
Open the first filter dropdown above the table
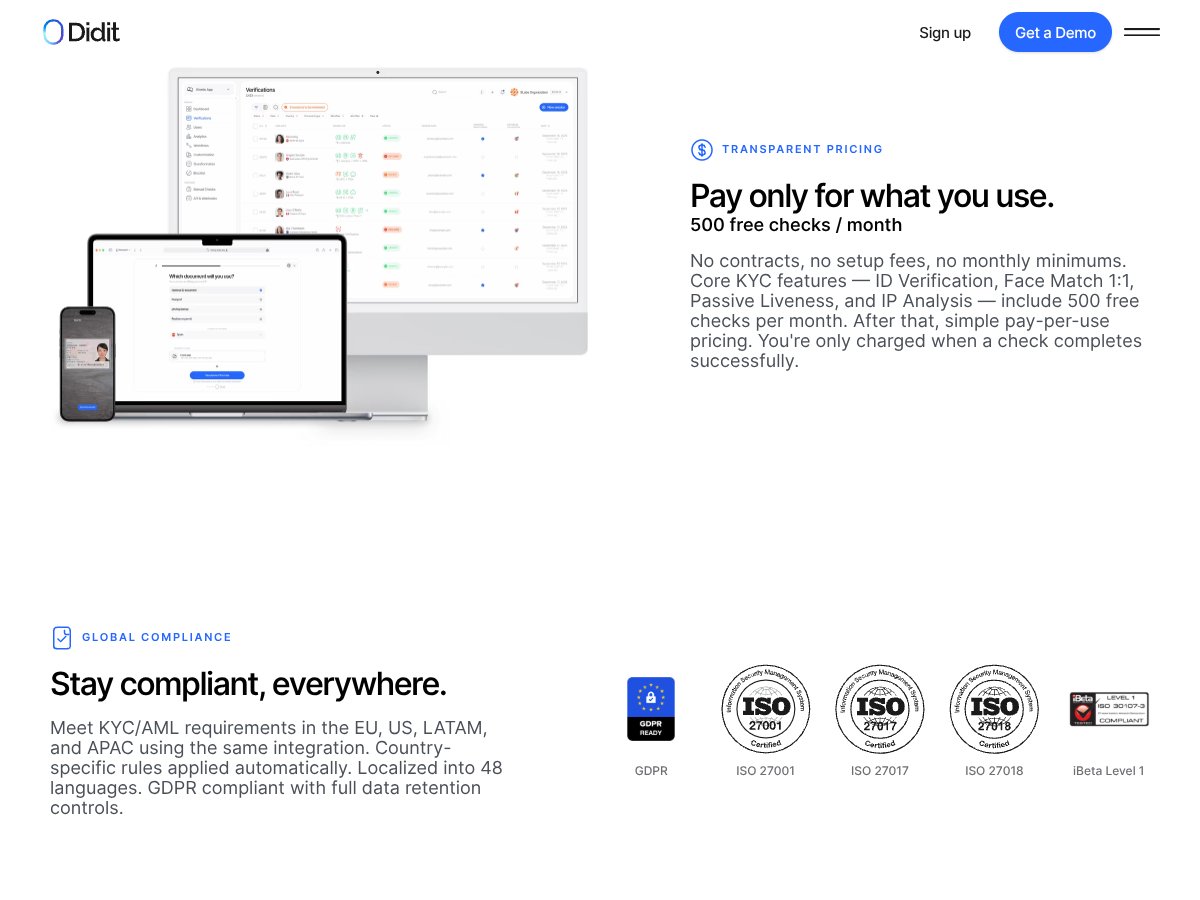(x=257, y=116)
